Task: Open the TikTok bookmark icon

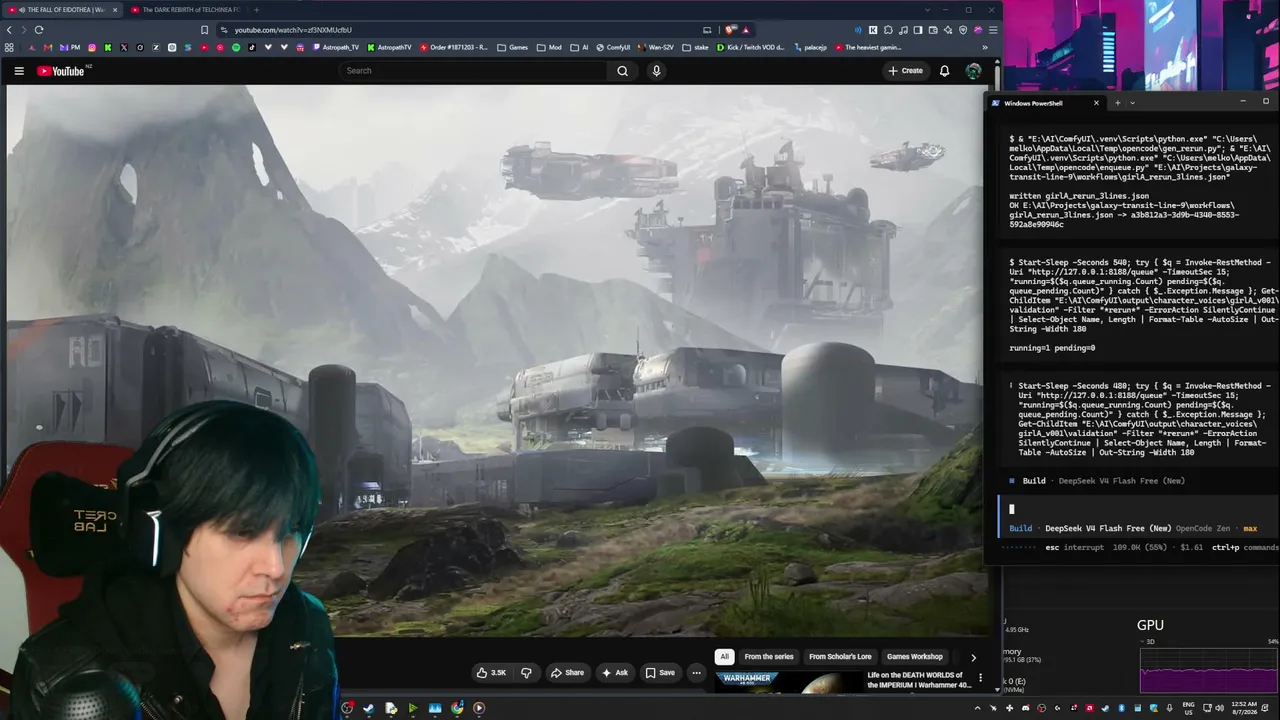Action: (252, 47)
